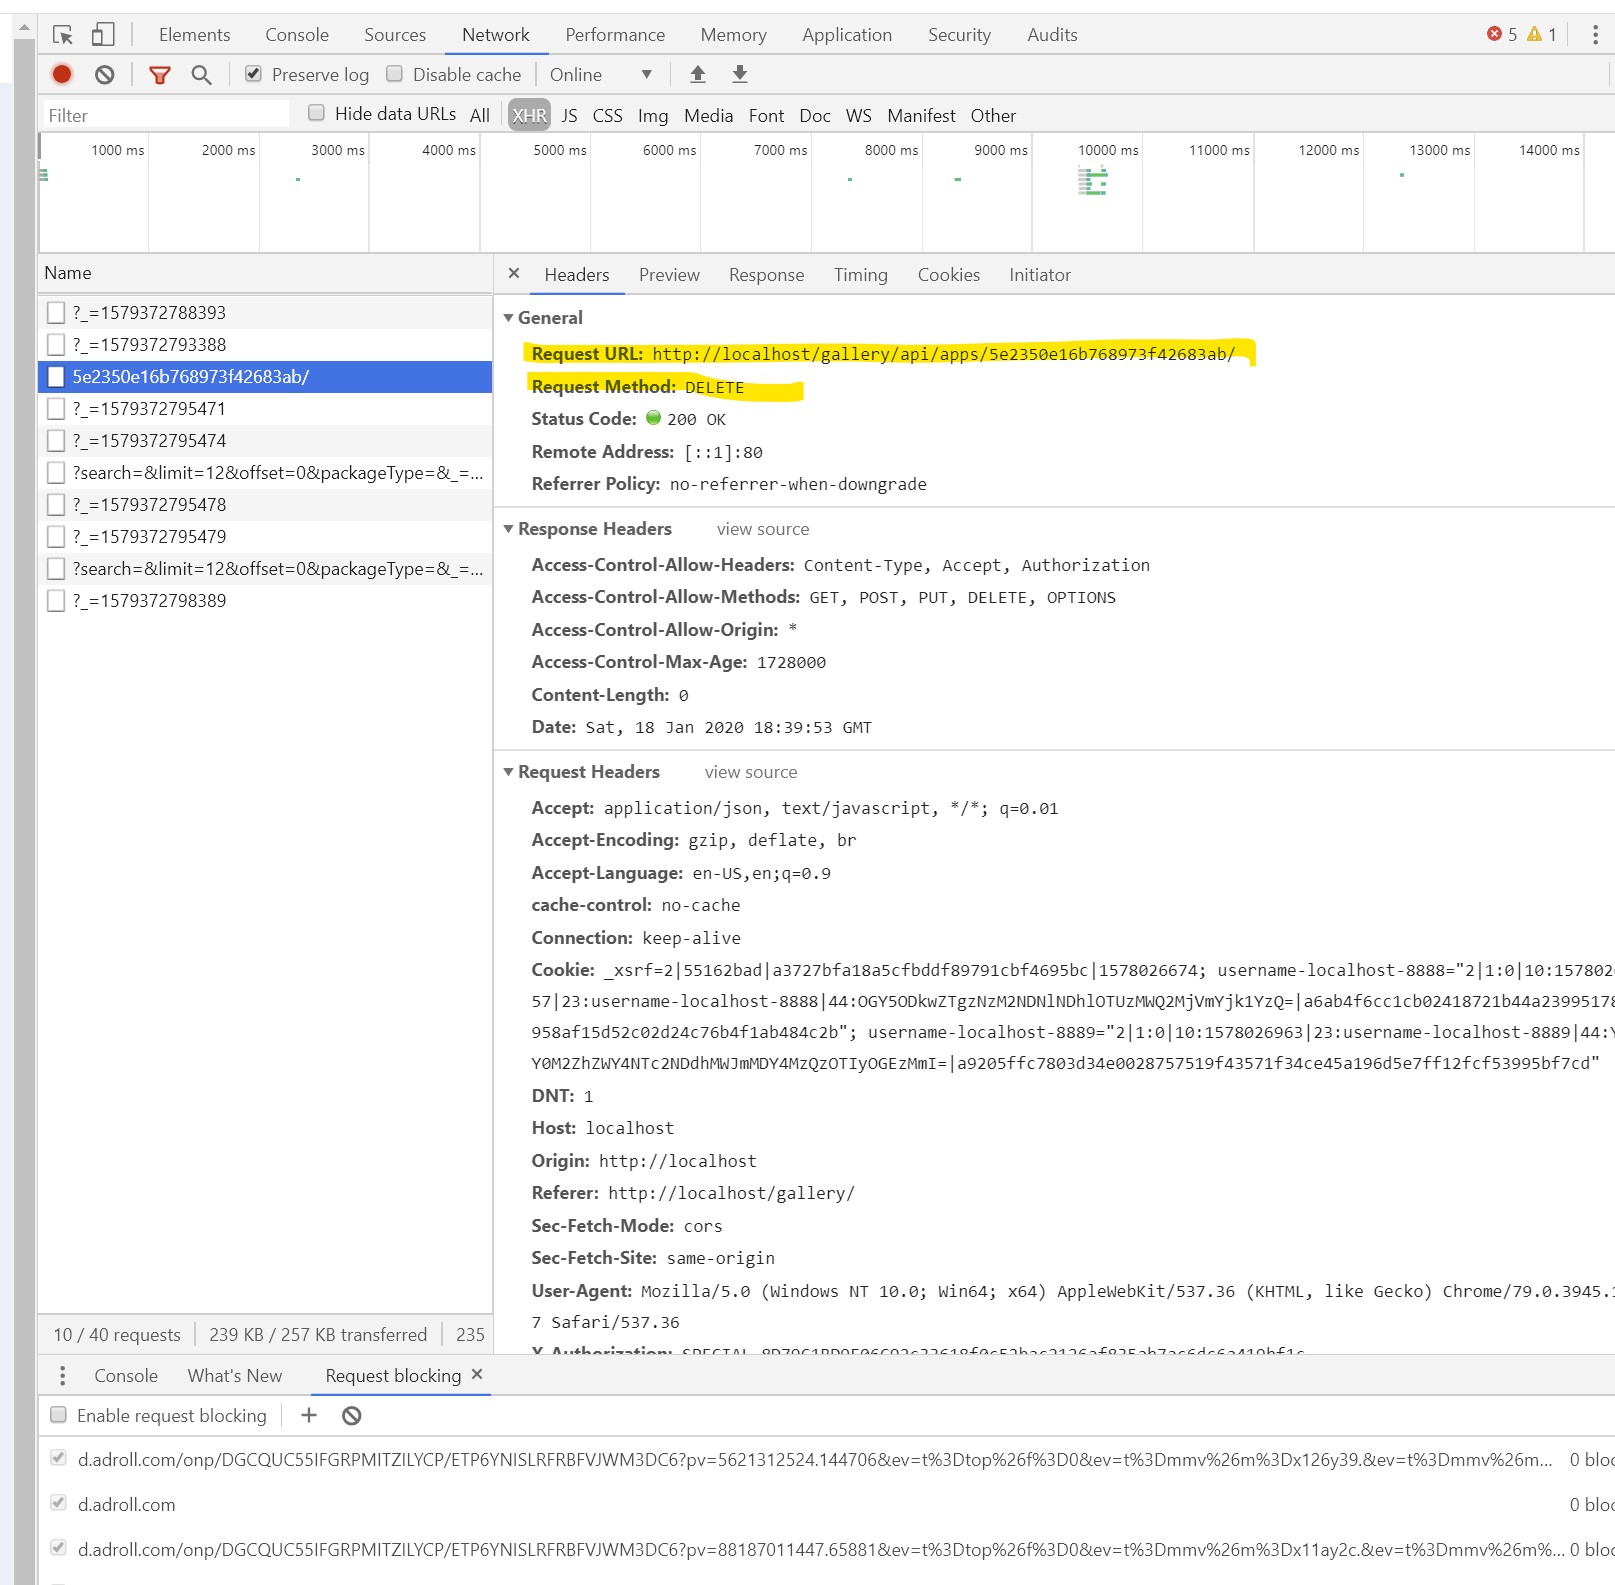Screen dimensions: 1615x1585
Task: Enable Disable cache
Action: coord(395,73)
